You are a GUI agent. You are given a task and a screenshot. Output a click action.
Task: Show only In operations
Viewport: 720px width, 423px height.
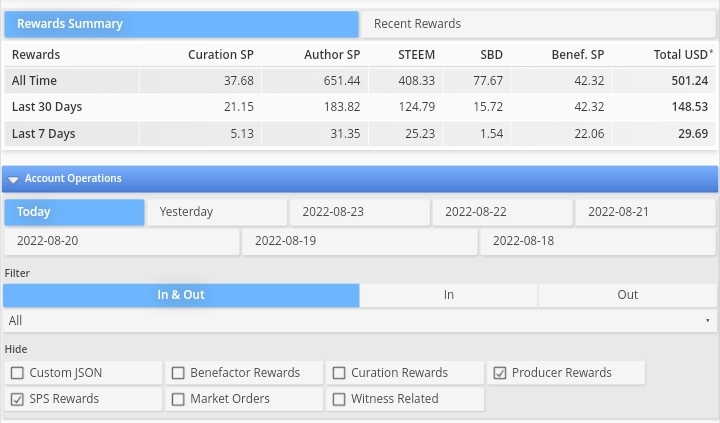pos(449,295)
